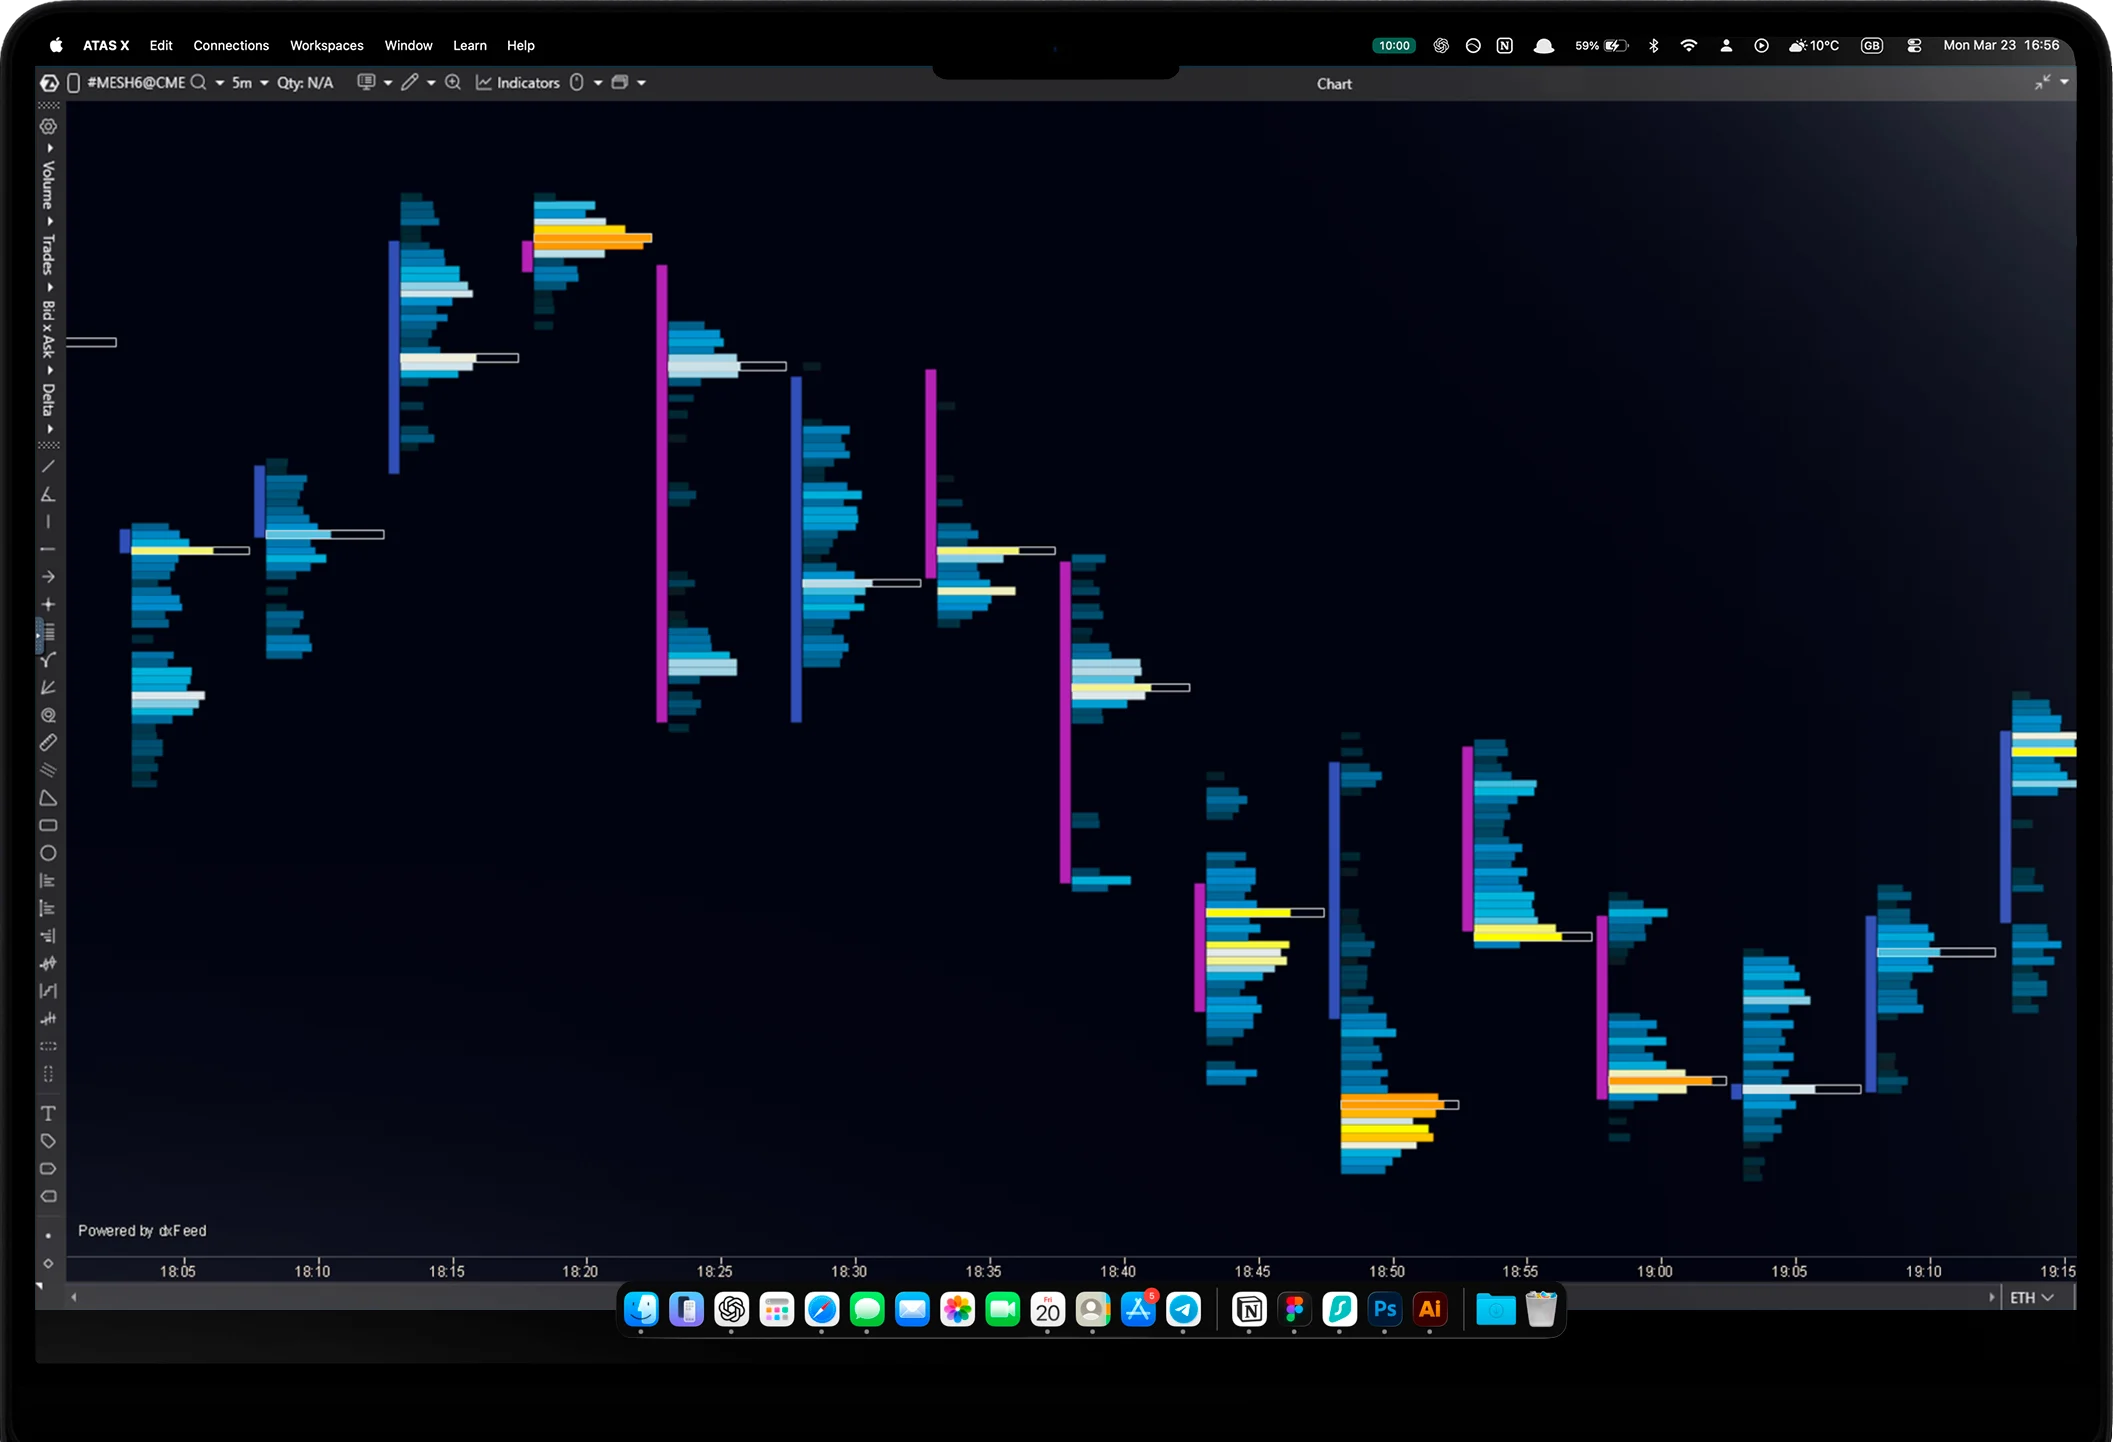Select the trend line drawing tool
Screen dimensions: 2113x1442
pyautogui.click(x=48, y=467)
